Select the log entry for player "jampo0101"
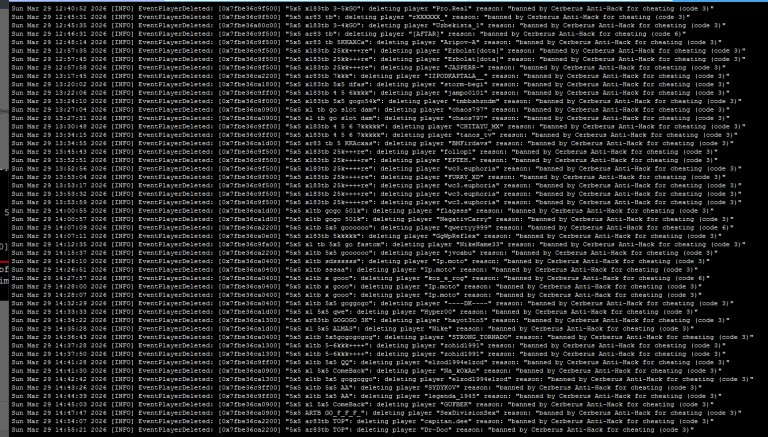 point(370,93)
